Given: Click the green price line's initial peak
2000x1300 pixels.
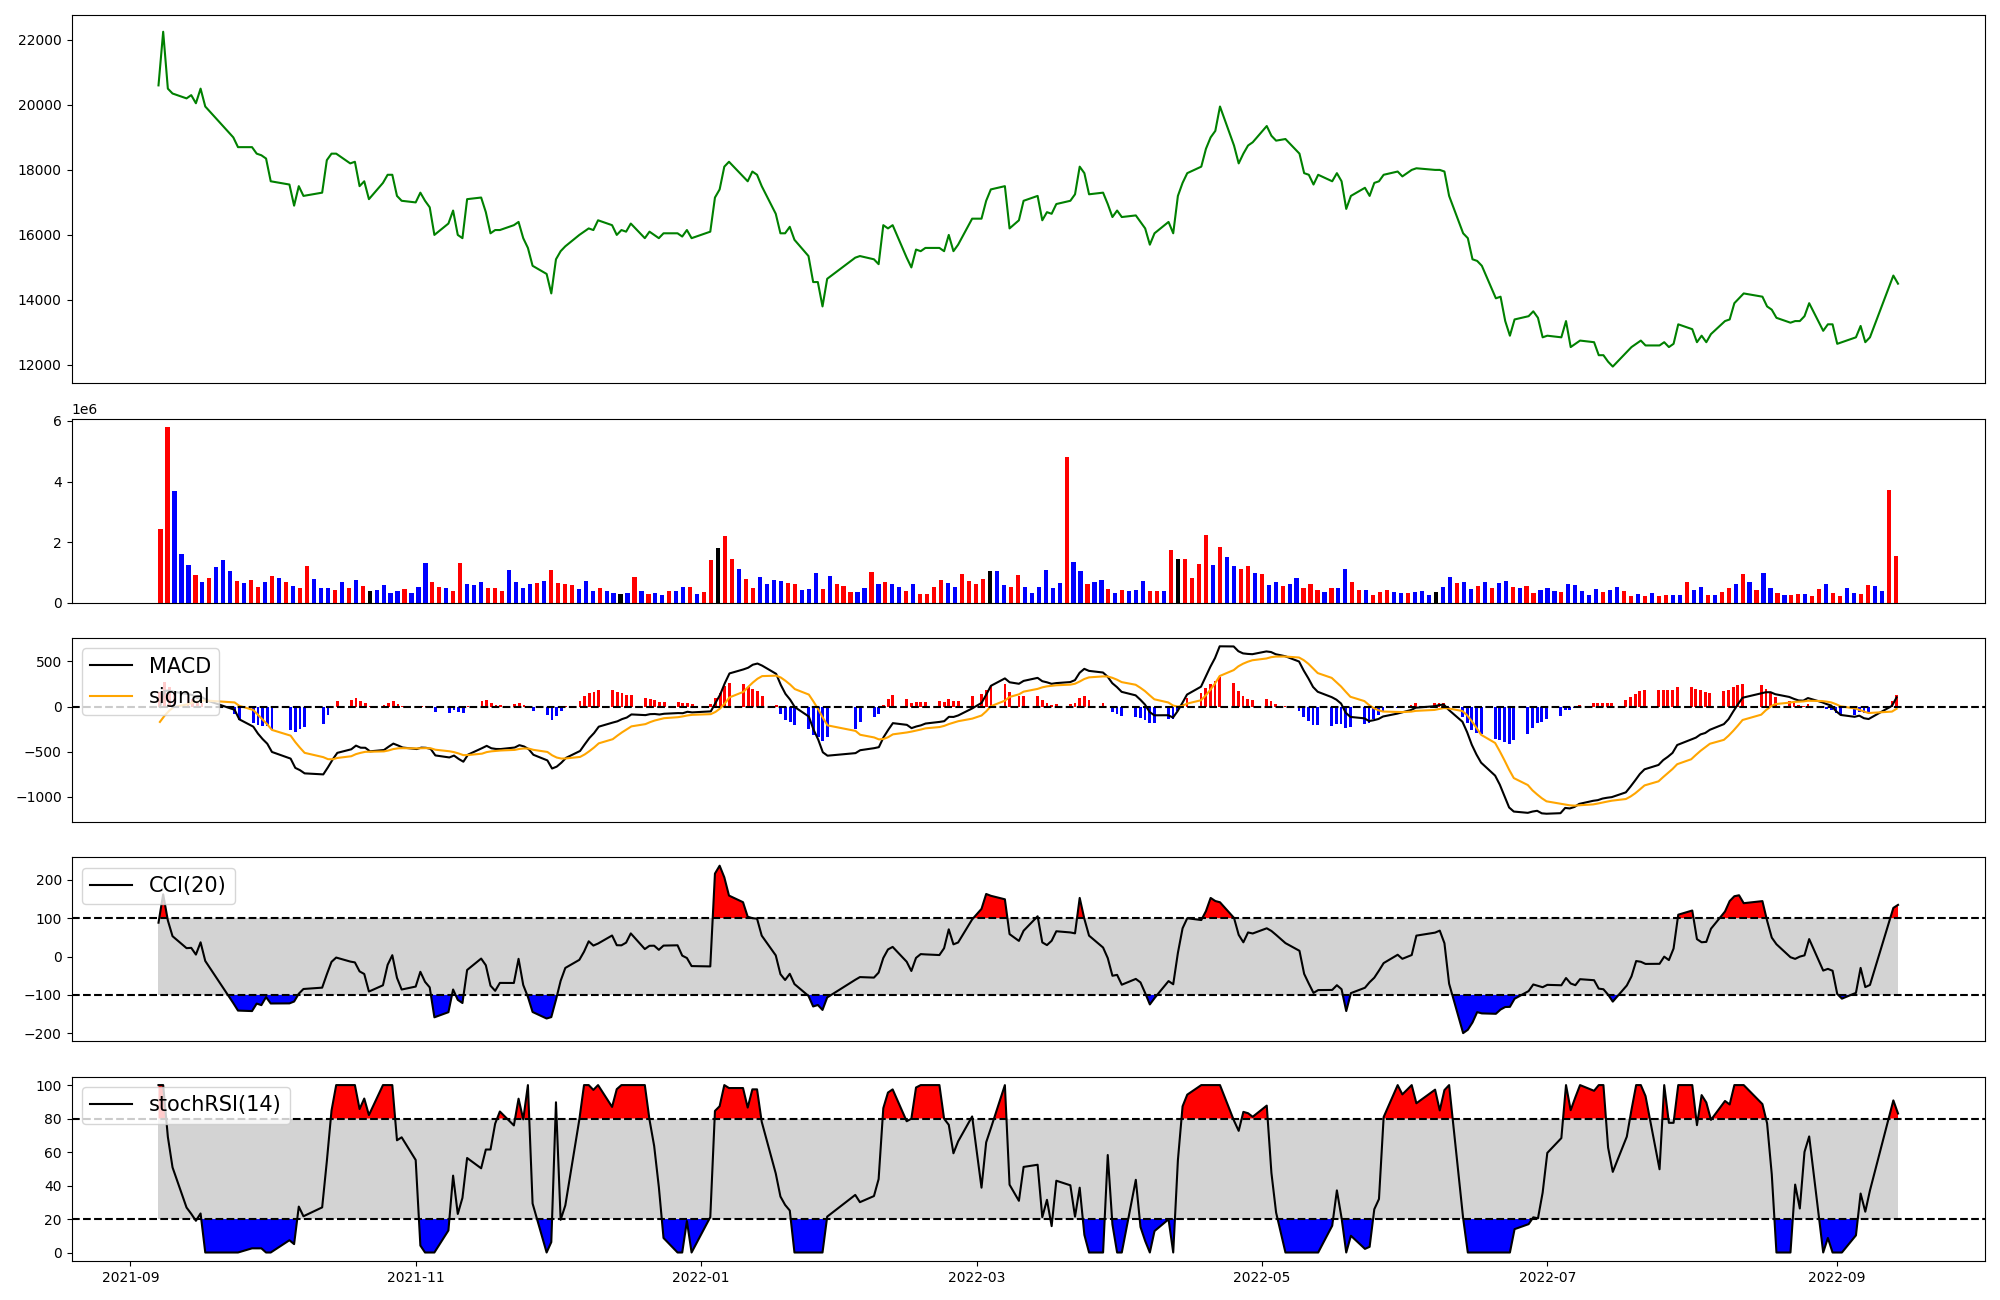Looking at the screenshot, I should coord(163,32).
